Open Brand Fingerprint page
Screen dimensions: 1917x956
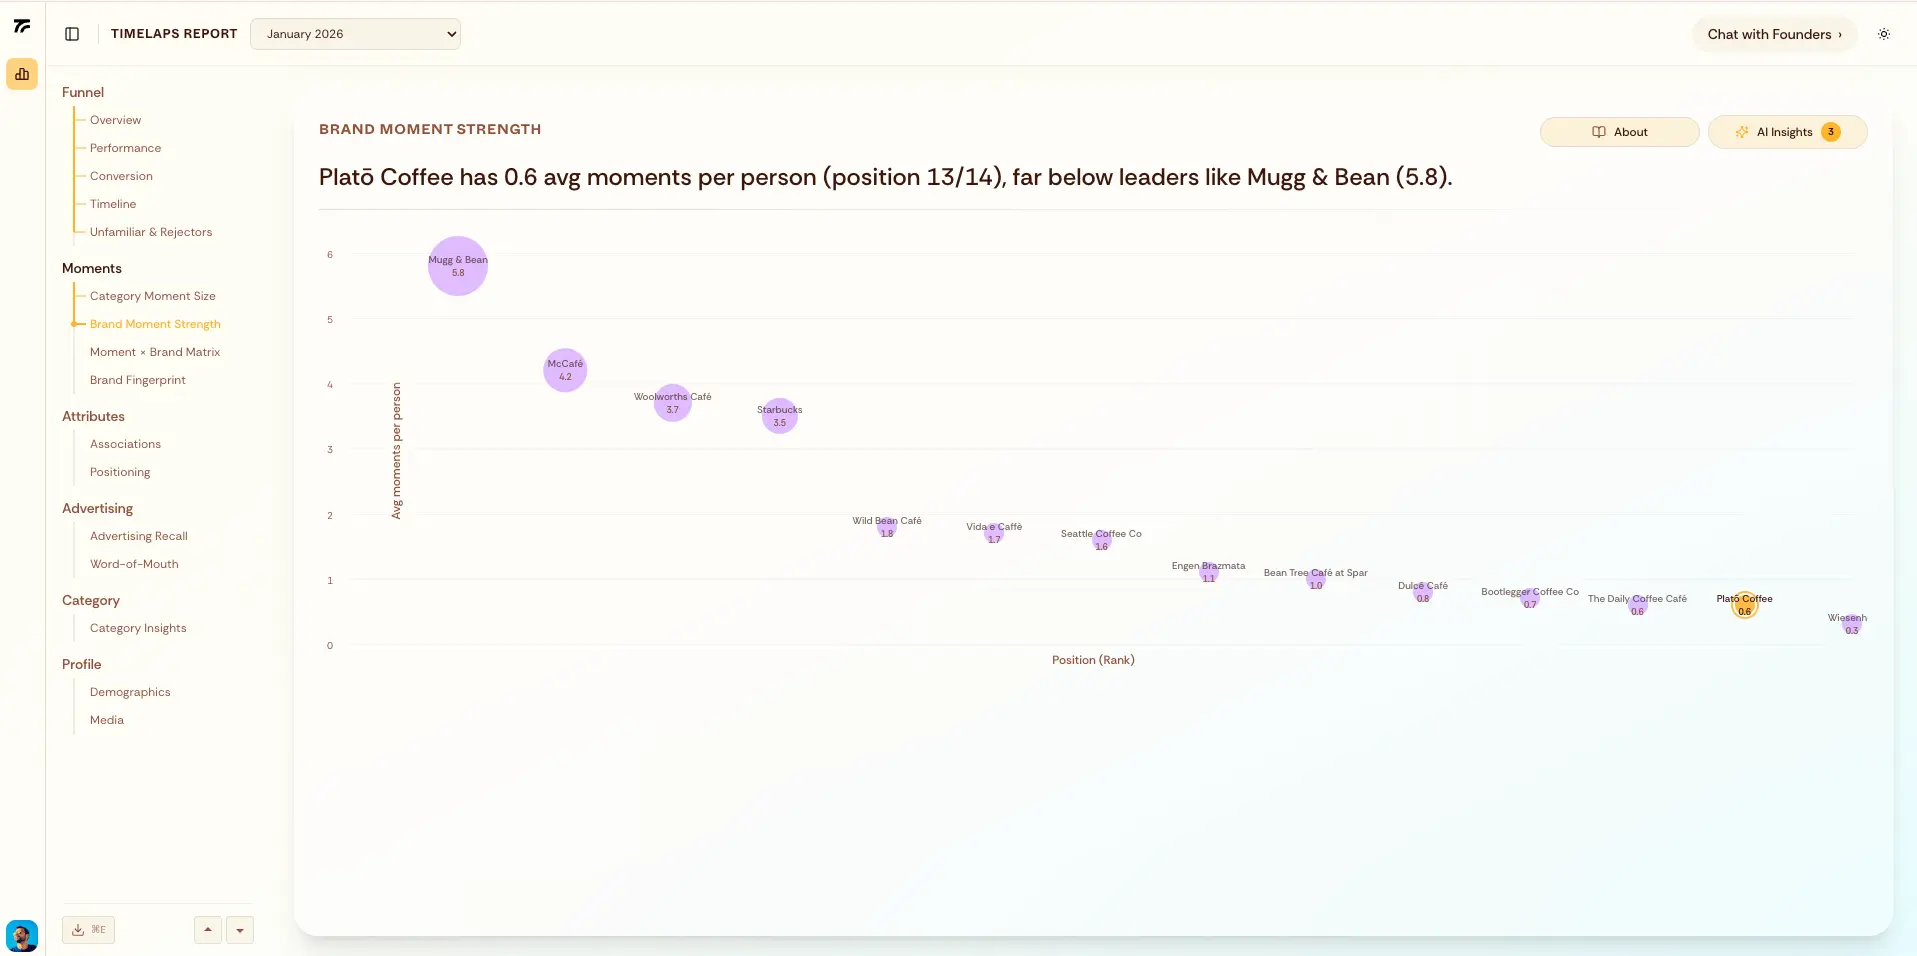(138, 380)
